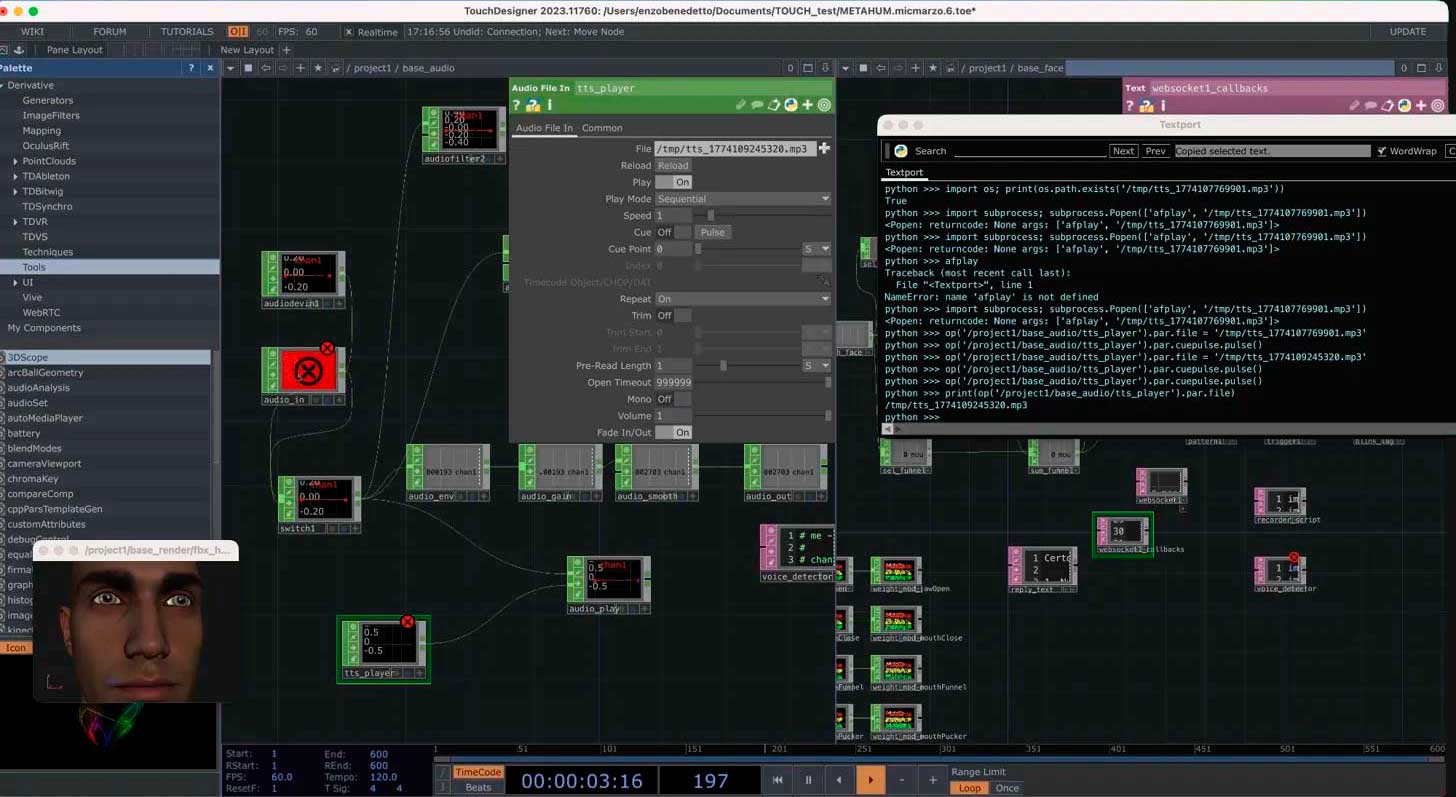Toggle the Play parameter On switch

tap(673, 182)
